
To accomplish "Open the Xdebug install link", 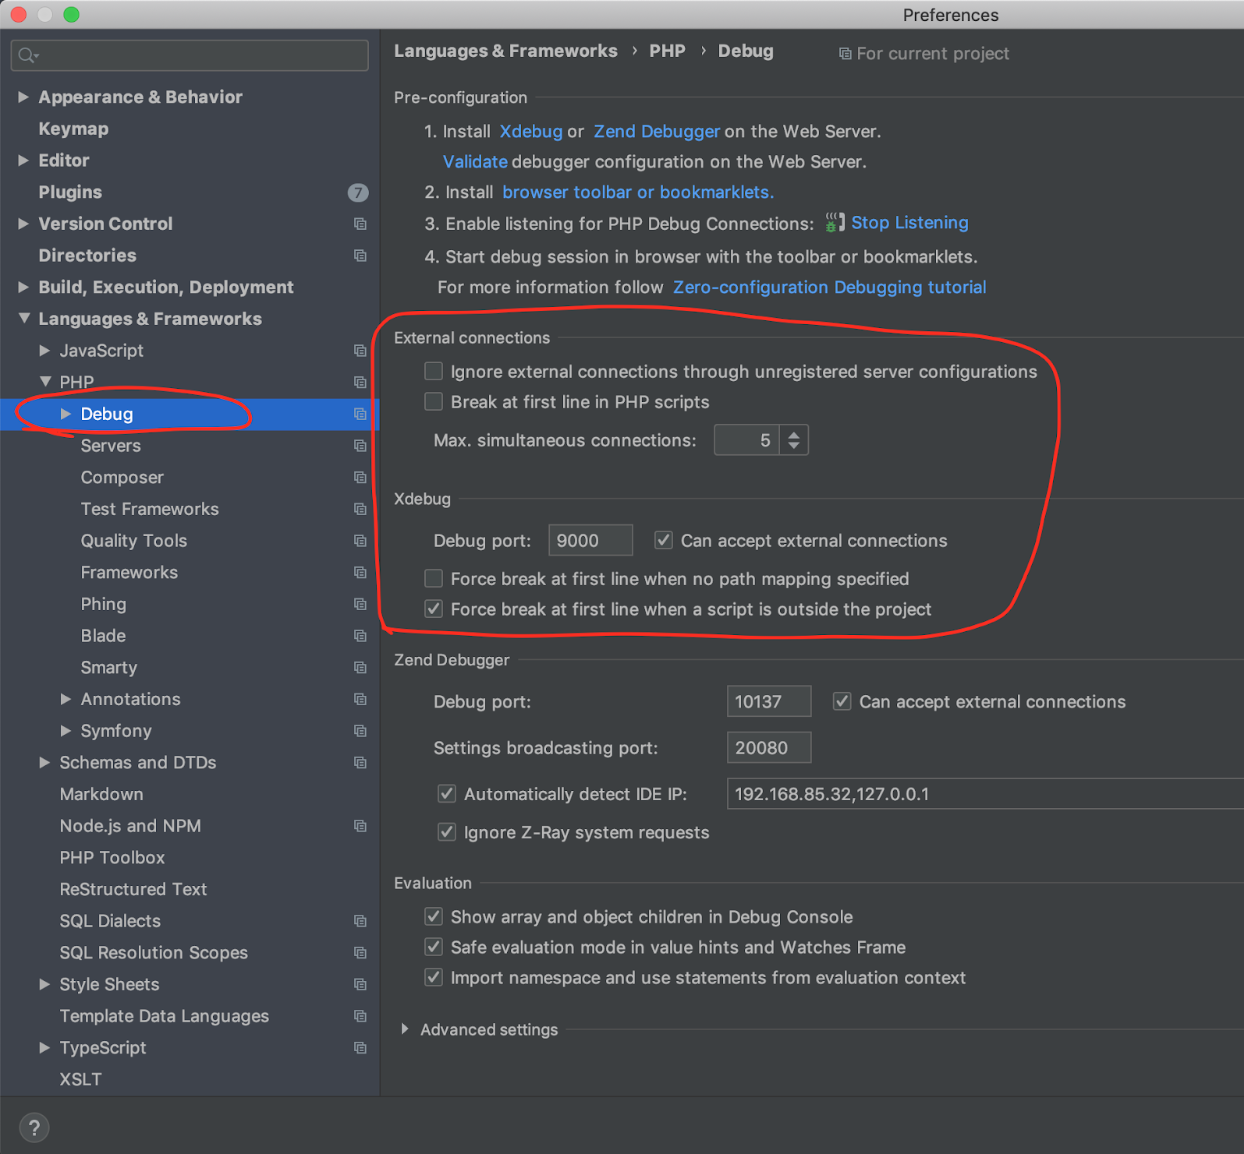I will [x=531, y=131].
